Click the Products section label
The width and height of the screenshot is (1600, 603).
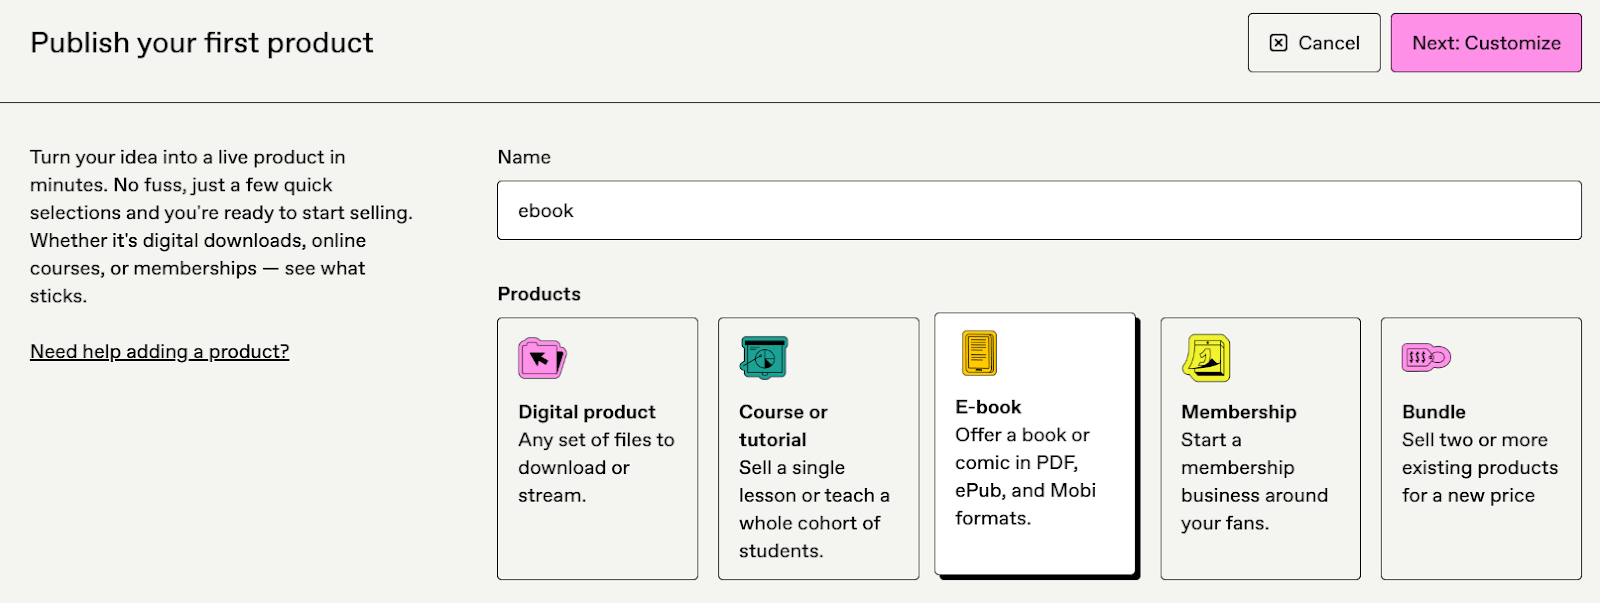(539, 293)
